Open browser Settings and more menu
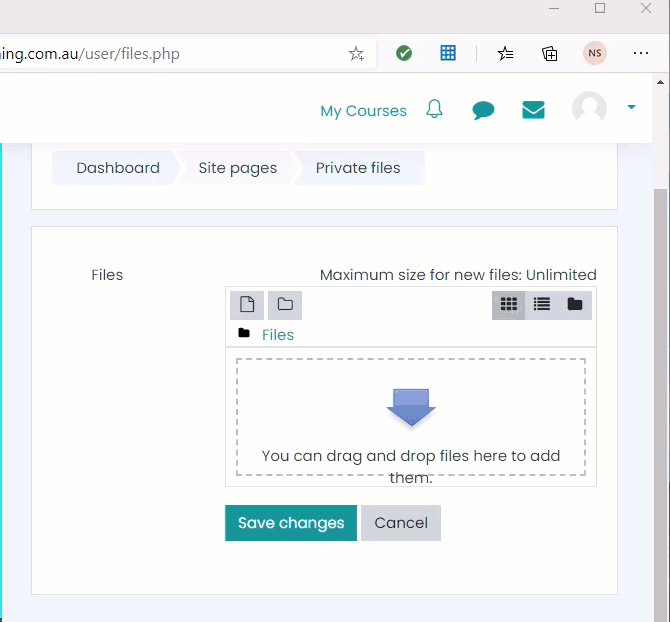Screen dimensions: 670x622 point(641,53)
